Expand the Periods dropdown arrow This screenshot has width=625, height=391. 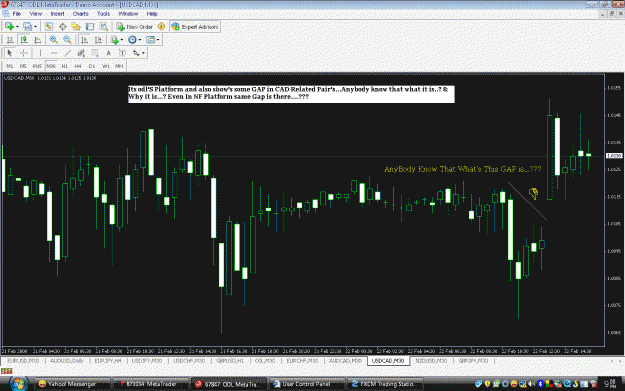click(x=140, y=40)
